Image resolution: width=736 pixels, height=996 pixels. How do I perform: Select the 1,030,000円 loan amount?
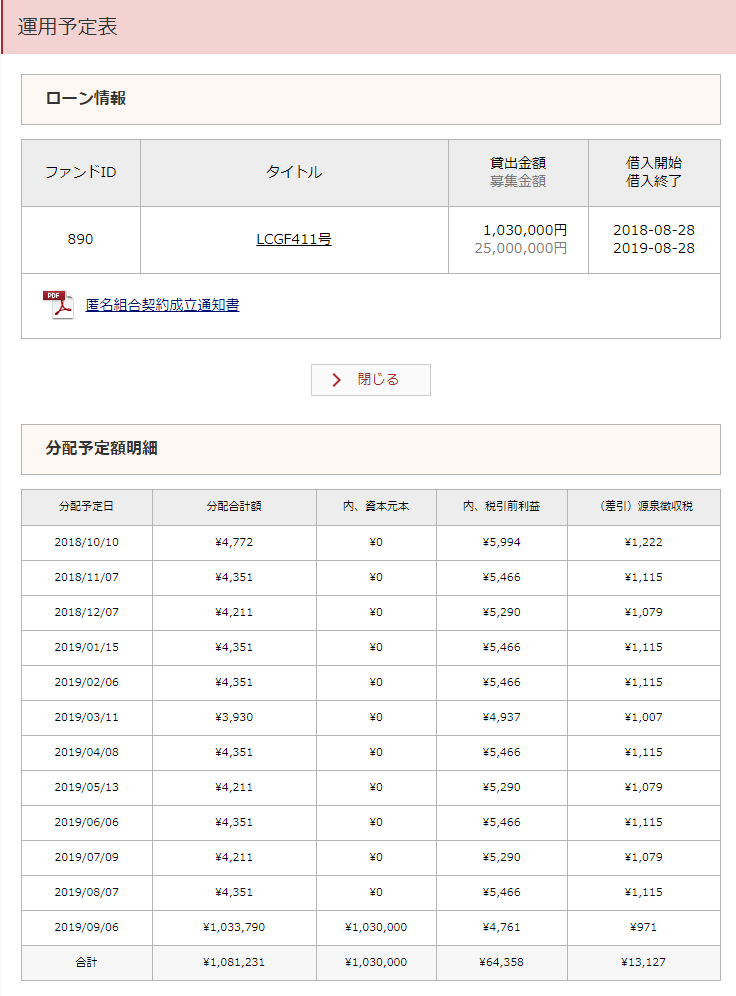pos(525,230)
